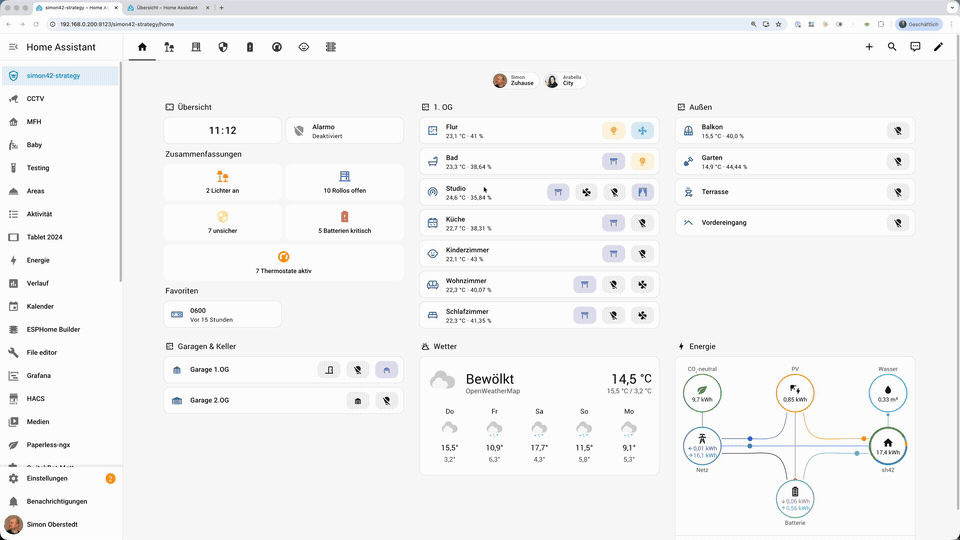This screenshot has width=960, height=540.
Task: Toggle the Studio curtain button
Action: pyautogui.click(x=642, y=192)
